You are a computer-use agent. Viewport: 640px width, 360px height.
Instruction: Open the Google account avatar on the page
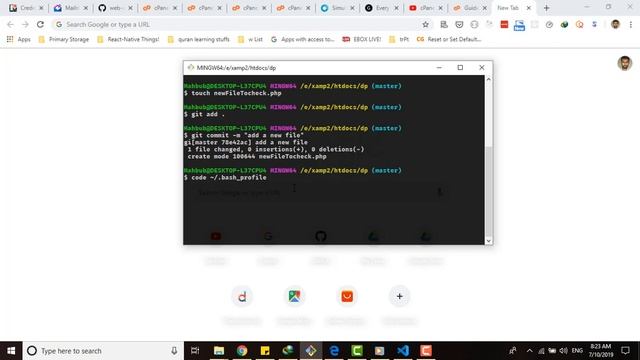(x=624, y=63)
